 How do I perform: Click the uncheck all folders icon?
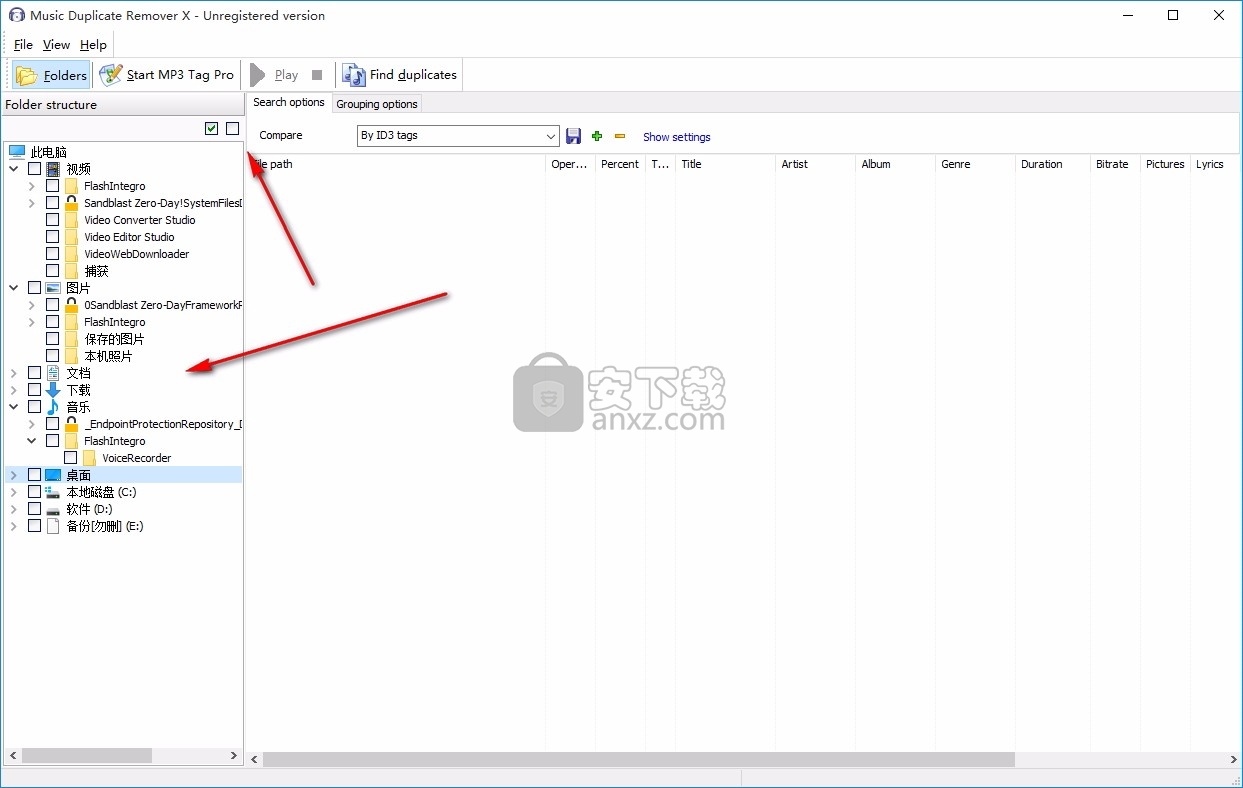coord(232,128)
